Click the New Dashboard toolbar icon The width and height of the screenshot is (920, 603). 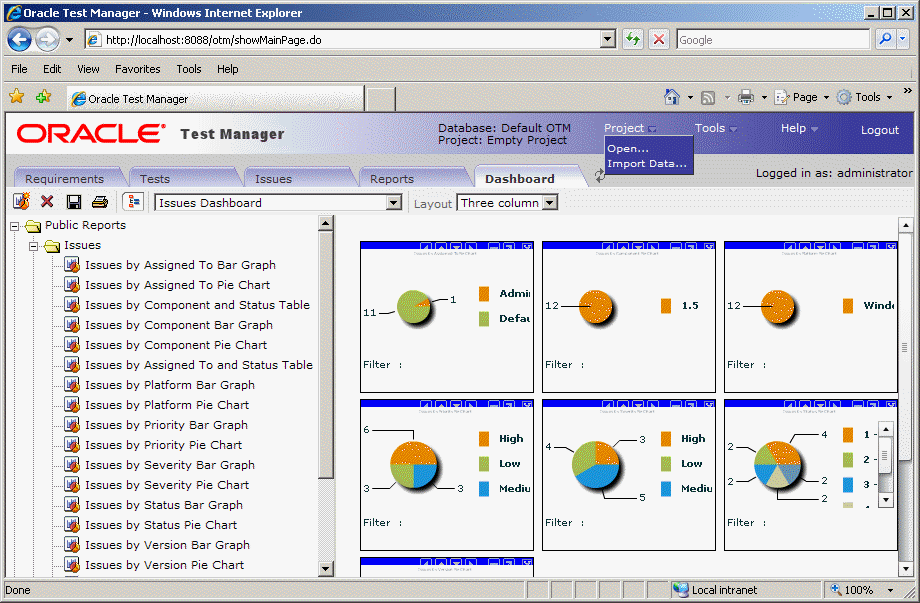coord(22,202)
